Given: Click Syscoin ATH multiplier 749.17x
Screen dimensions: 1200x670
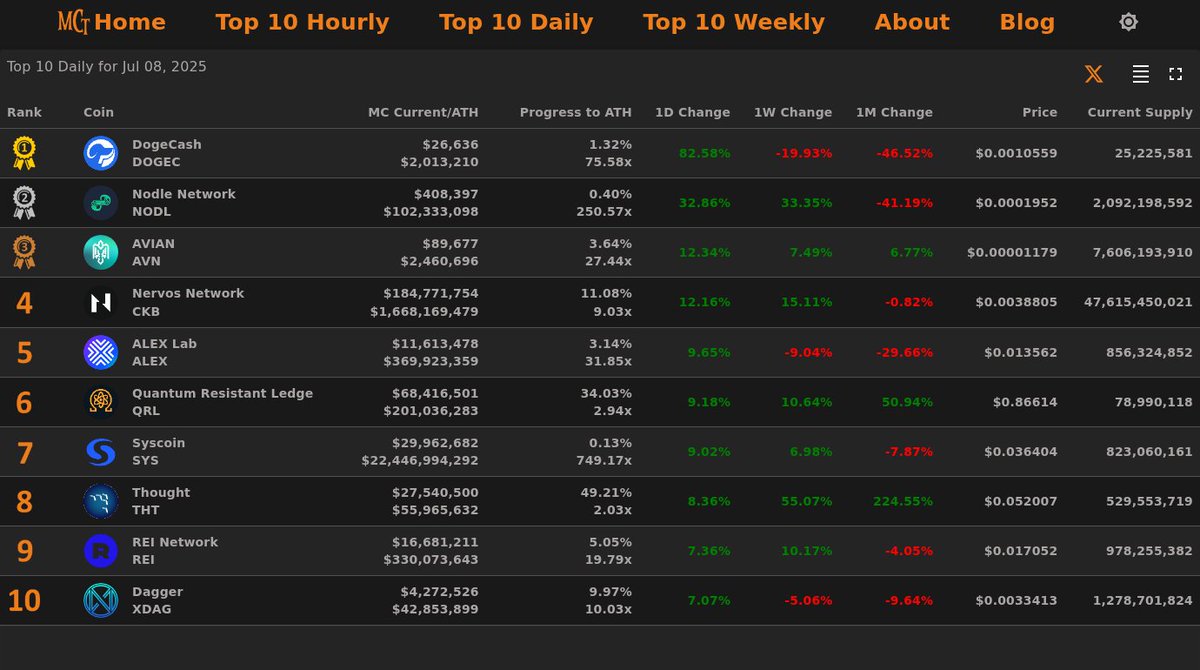Looking at the screenshot, I should [x=604, y=460].
